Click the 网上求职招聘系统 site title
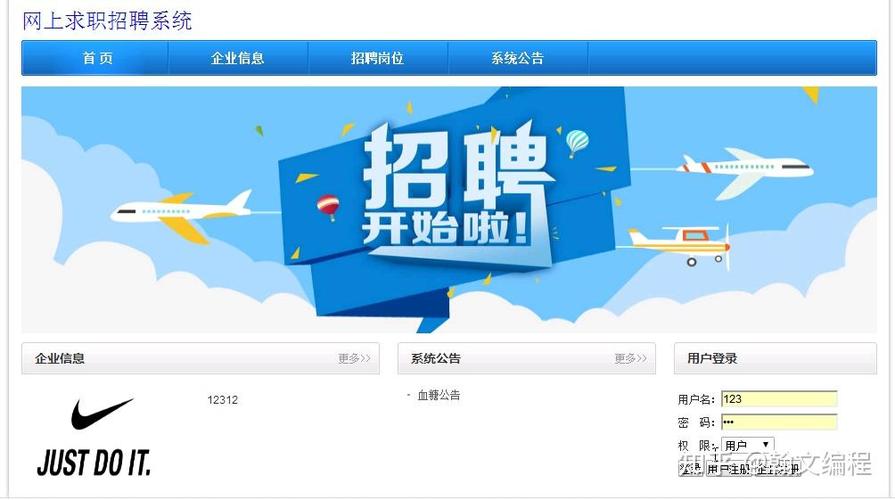 coord(107,21)
